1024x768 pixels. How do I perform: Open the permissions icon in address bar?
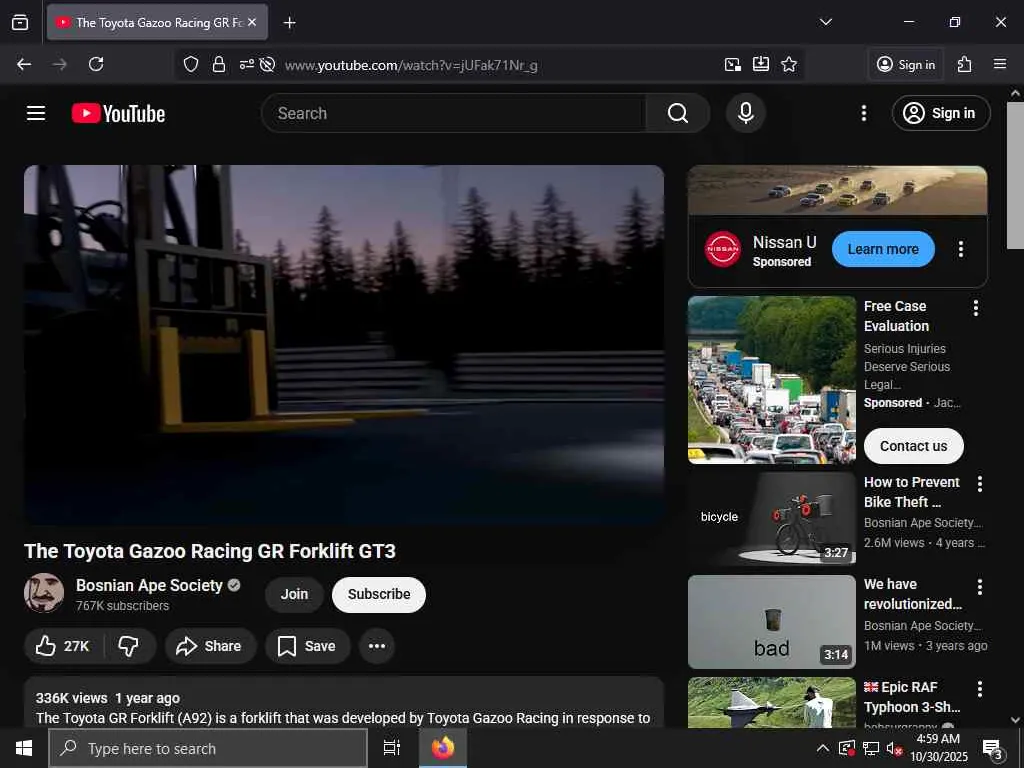(x=246, y=65)
